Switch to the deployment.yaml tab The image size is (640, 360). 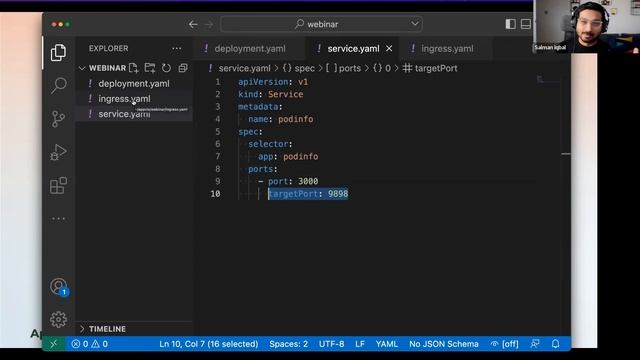[249, 49]
